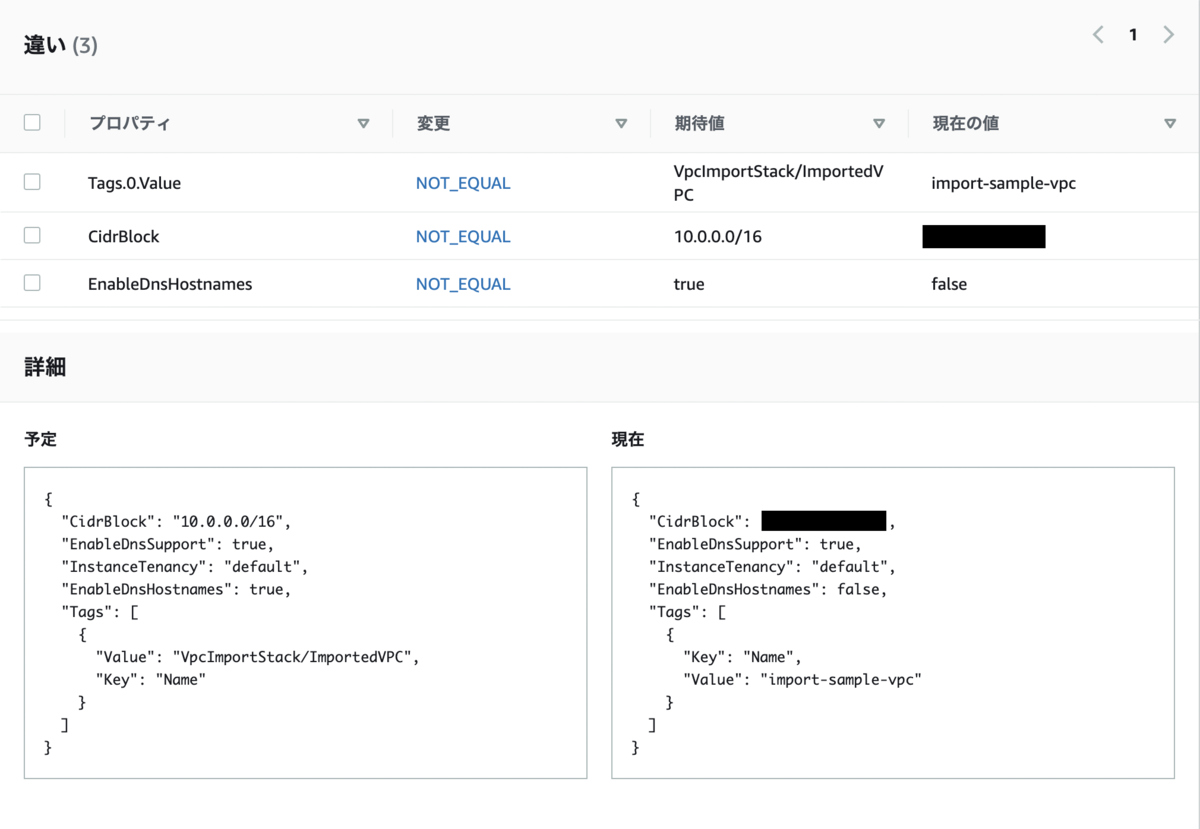The image size is (1200, 829).
Task: Click sort arrow in 期待値 column
Action: 879,124
